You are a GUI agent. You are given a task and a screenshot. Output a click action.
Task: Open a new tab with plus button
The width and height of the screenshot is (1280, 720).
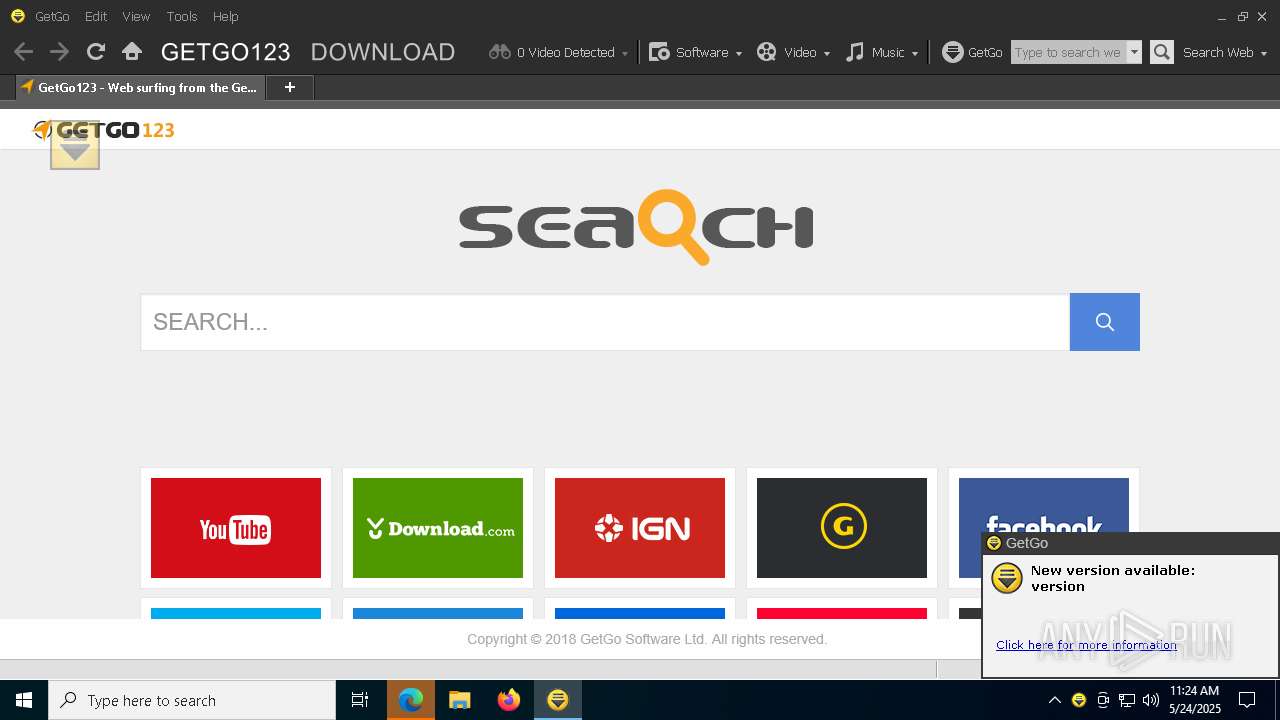point(290,88)
